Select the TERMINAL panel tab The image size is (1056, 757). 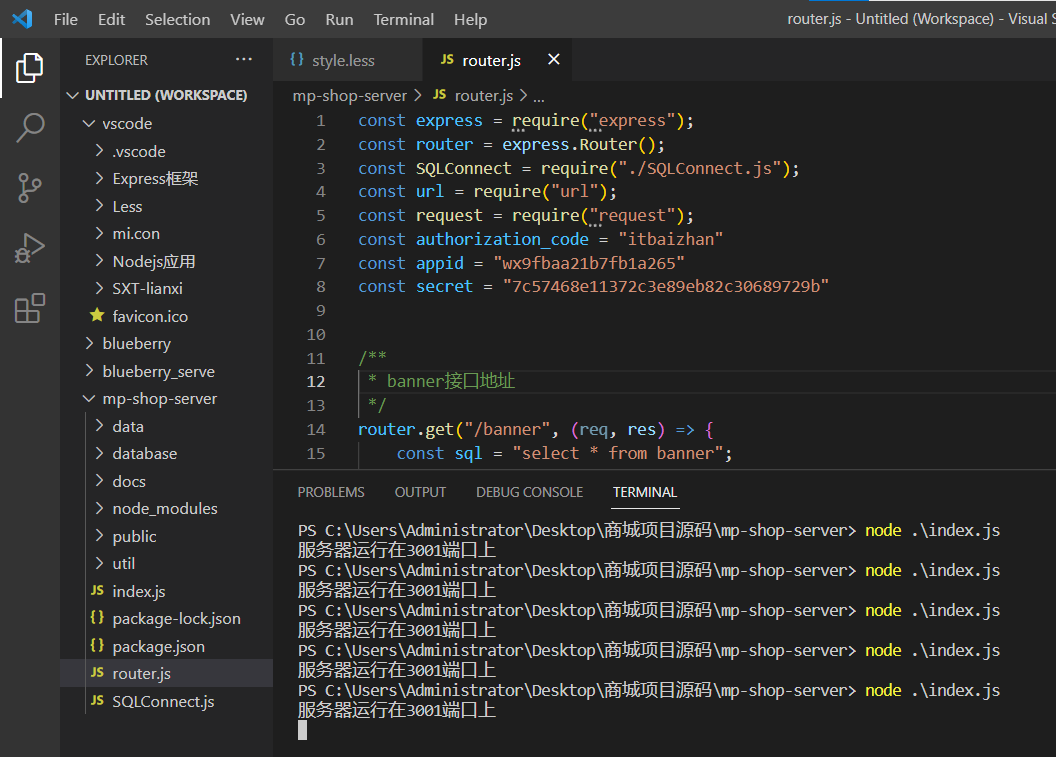tap(645, 492)
